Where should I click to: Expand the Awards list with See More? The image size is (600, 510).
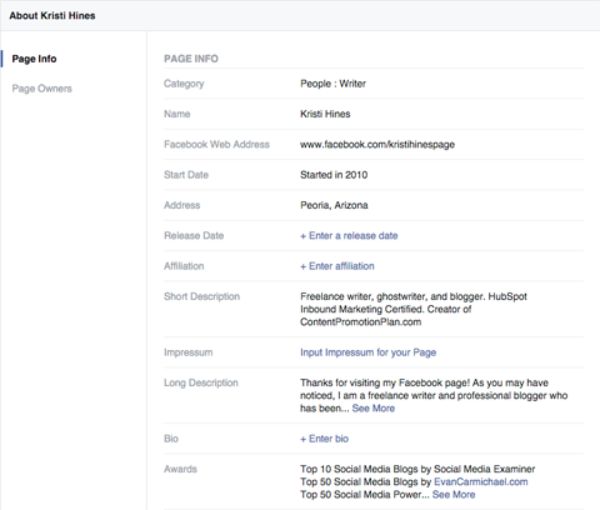453,495
